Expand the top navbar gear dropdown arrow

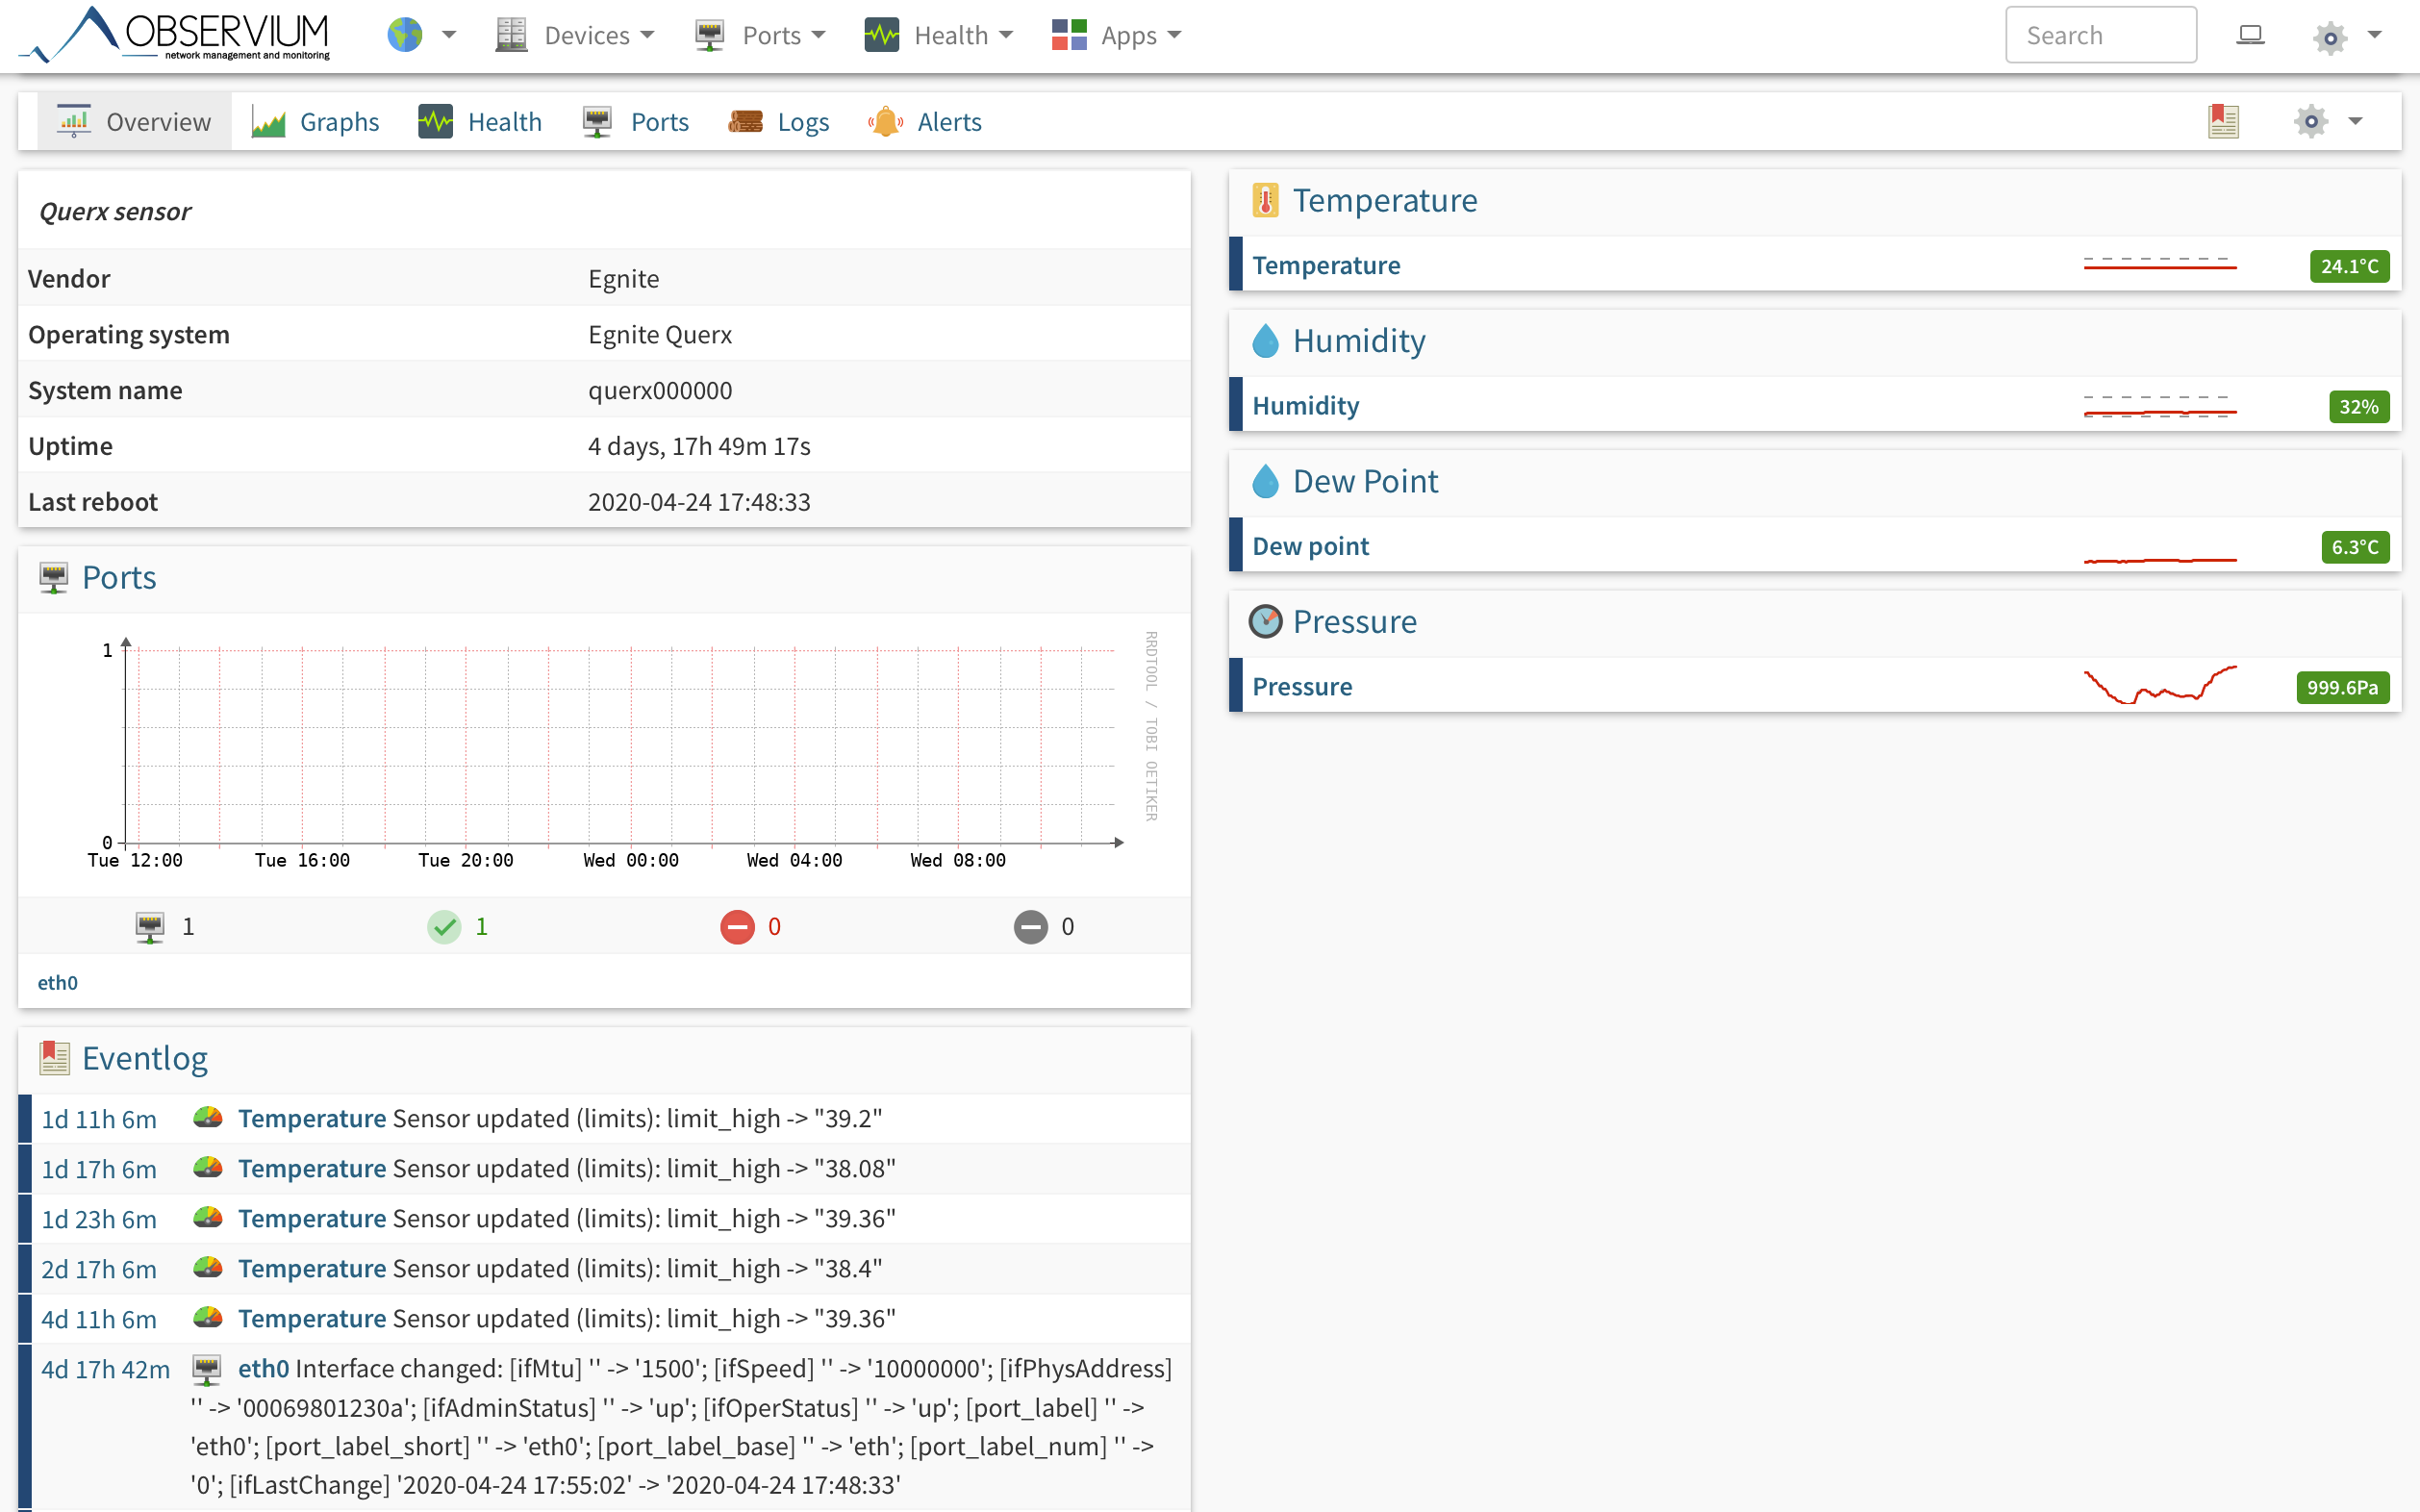[x=2375, y=35]
